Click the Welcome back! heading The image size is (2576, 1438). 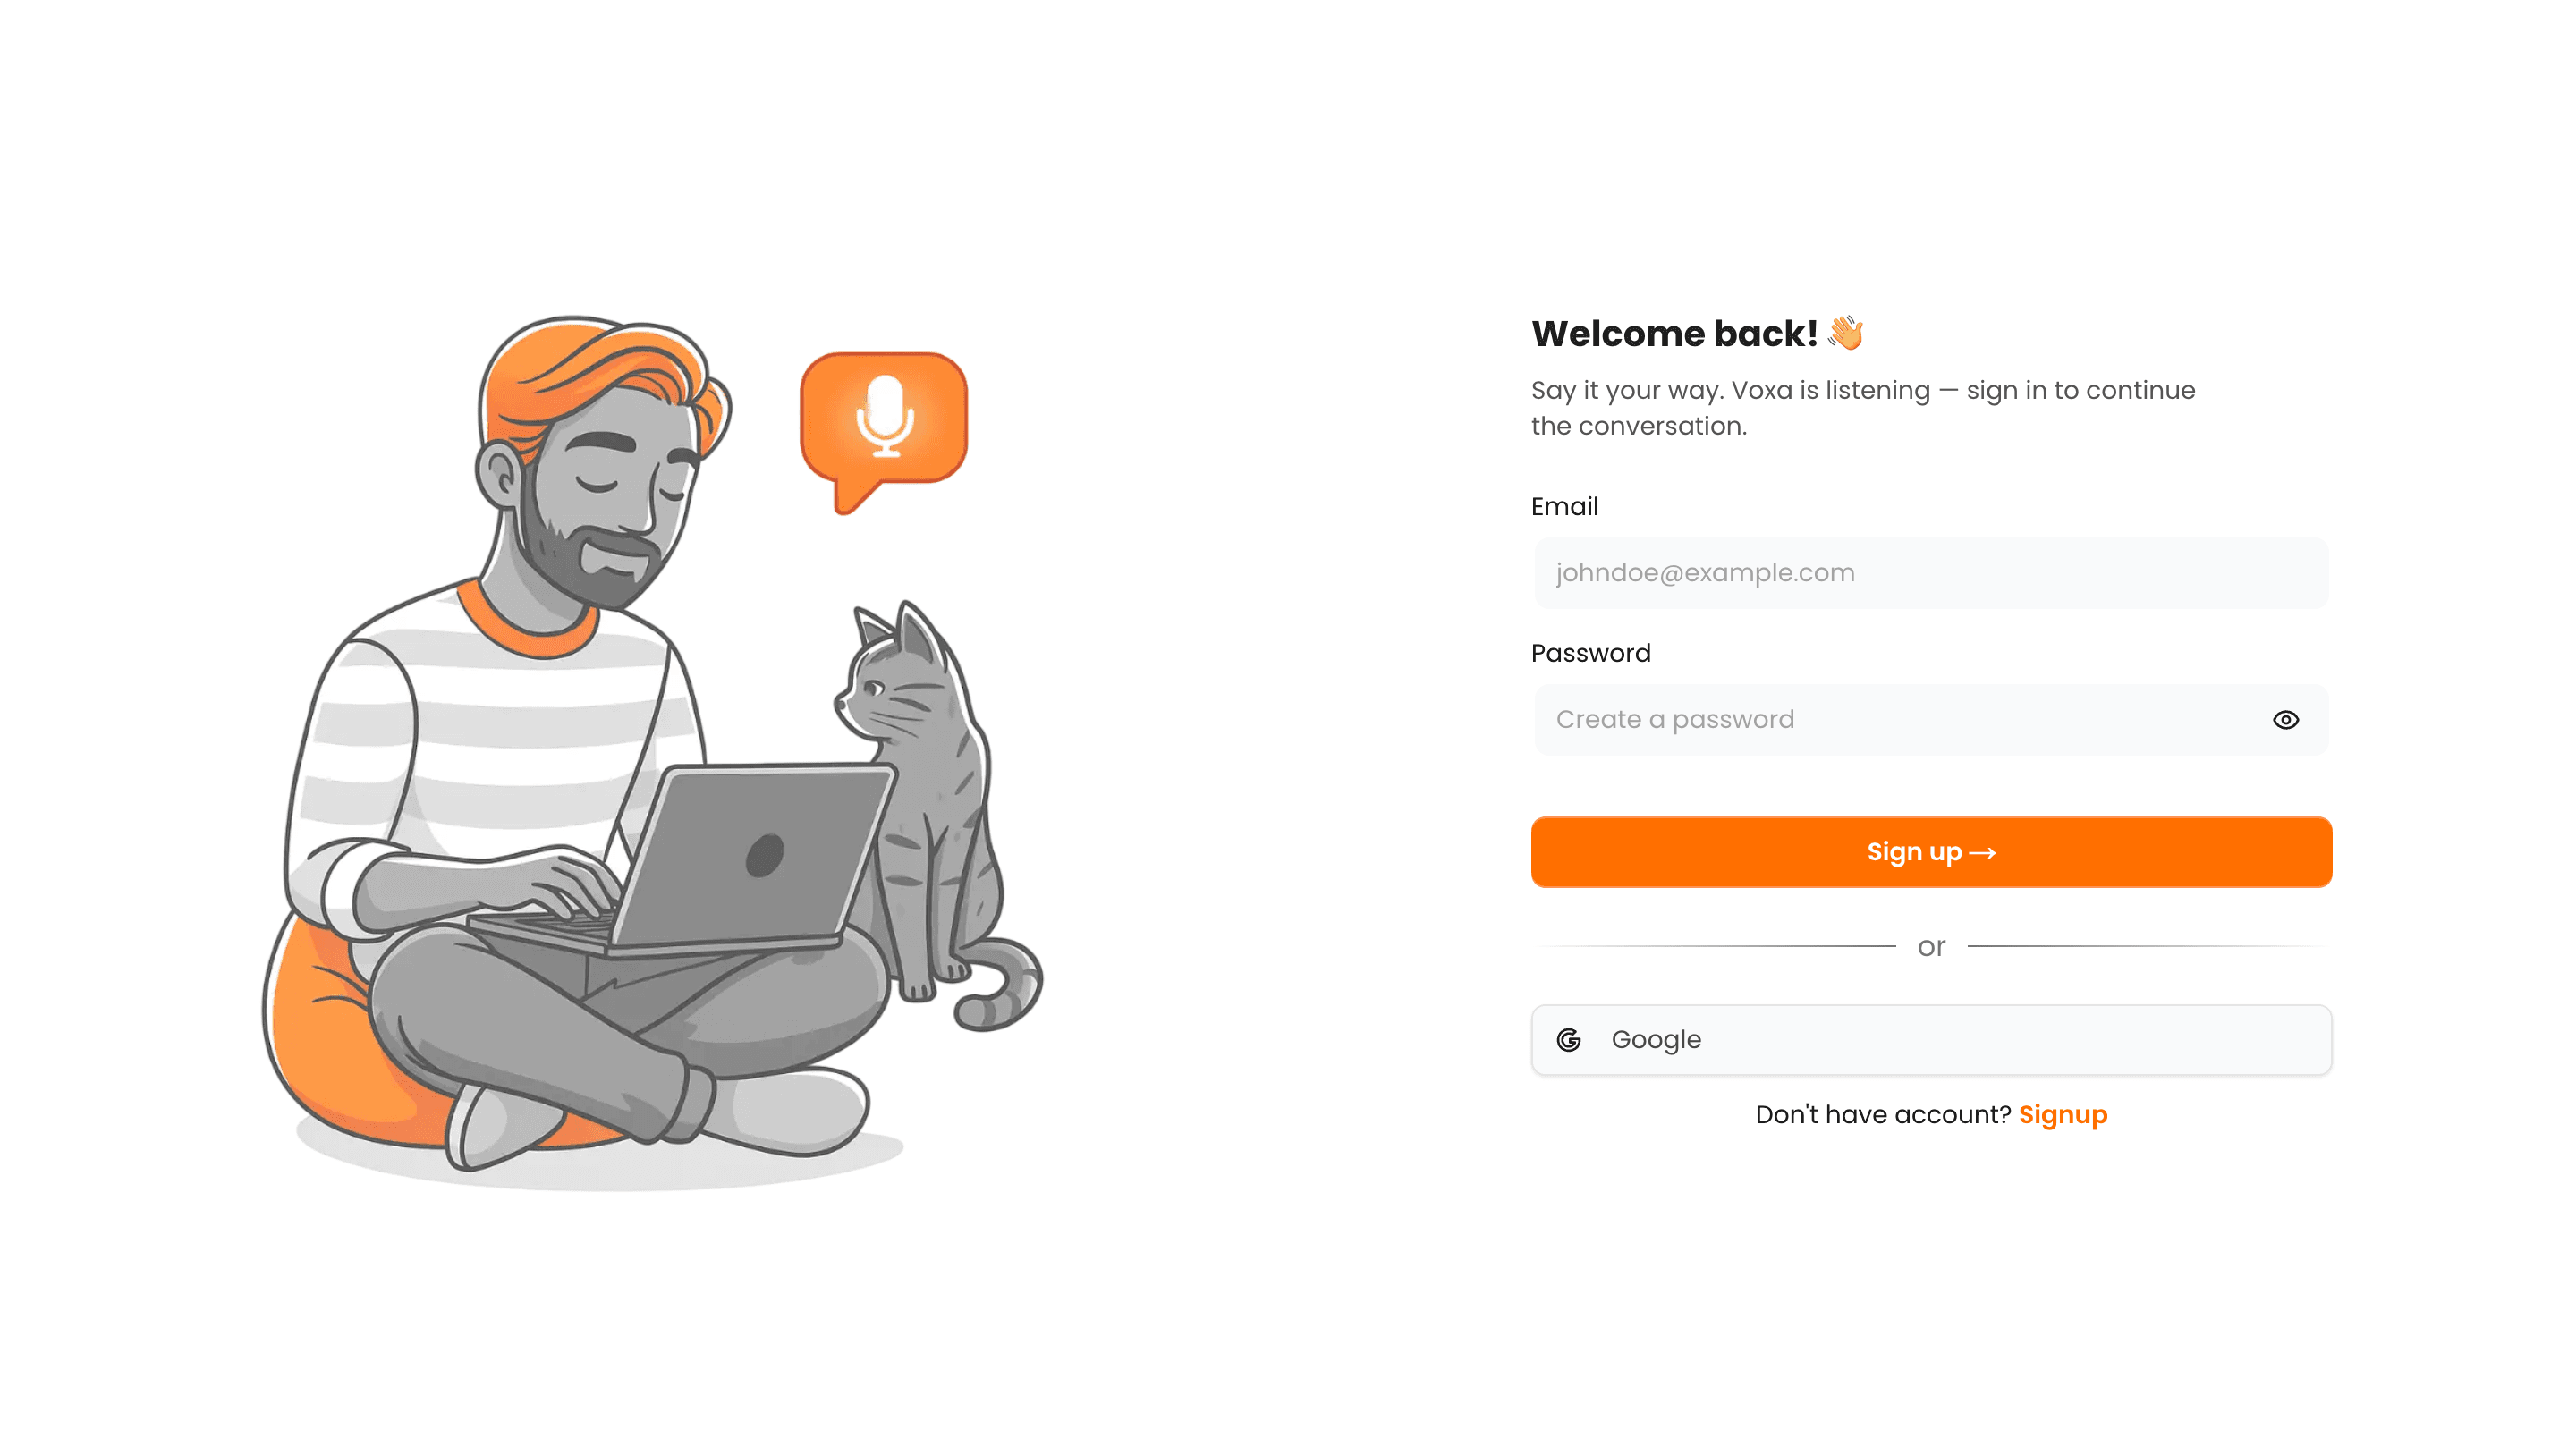pyautogui.click(x=1674, y=334)
